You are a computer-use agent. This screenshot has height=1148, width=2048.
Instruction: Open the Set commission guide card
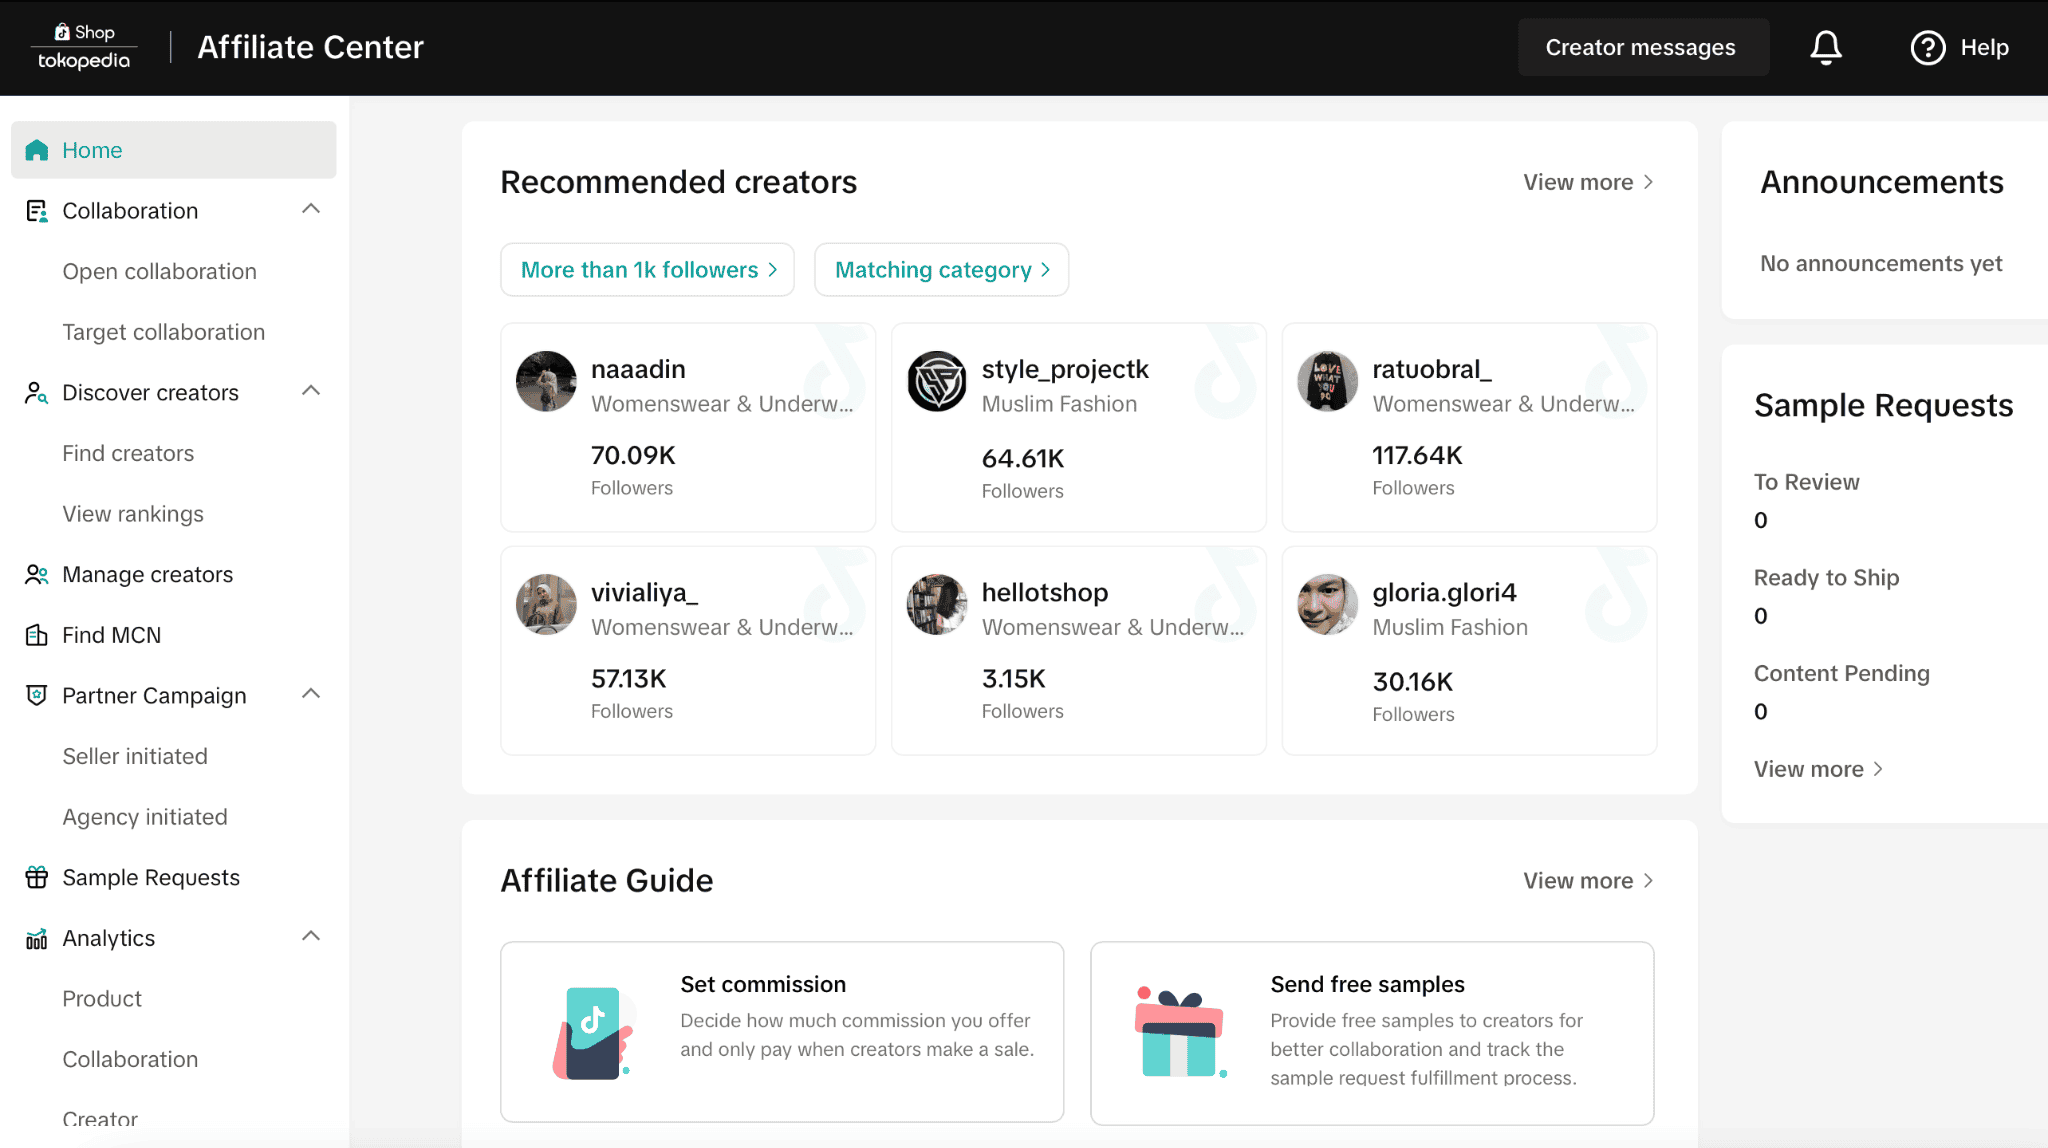coord(782,1032)
